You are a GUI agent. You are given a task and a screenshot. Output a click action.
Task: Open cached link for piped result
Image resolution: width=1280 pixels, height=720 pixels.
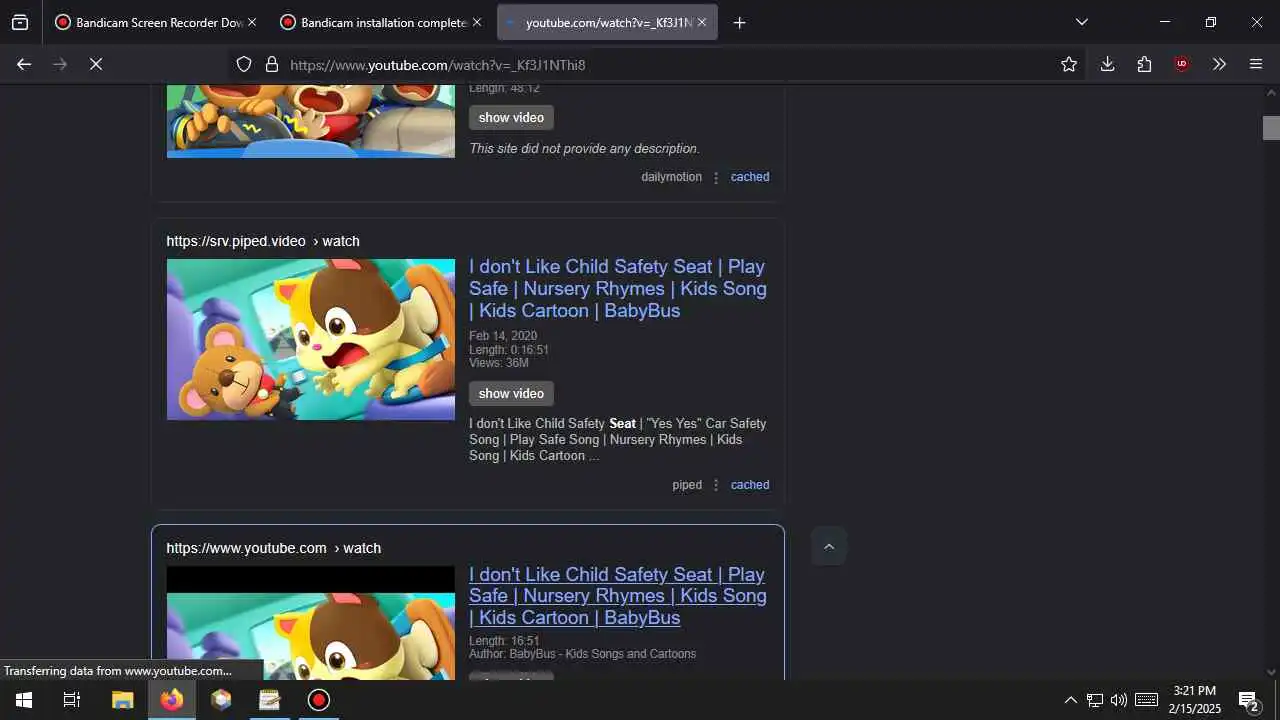tap(750, 485)
